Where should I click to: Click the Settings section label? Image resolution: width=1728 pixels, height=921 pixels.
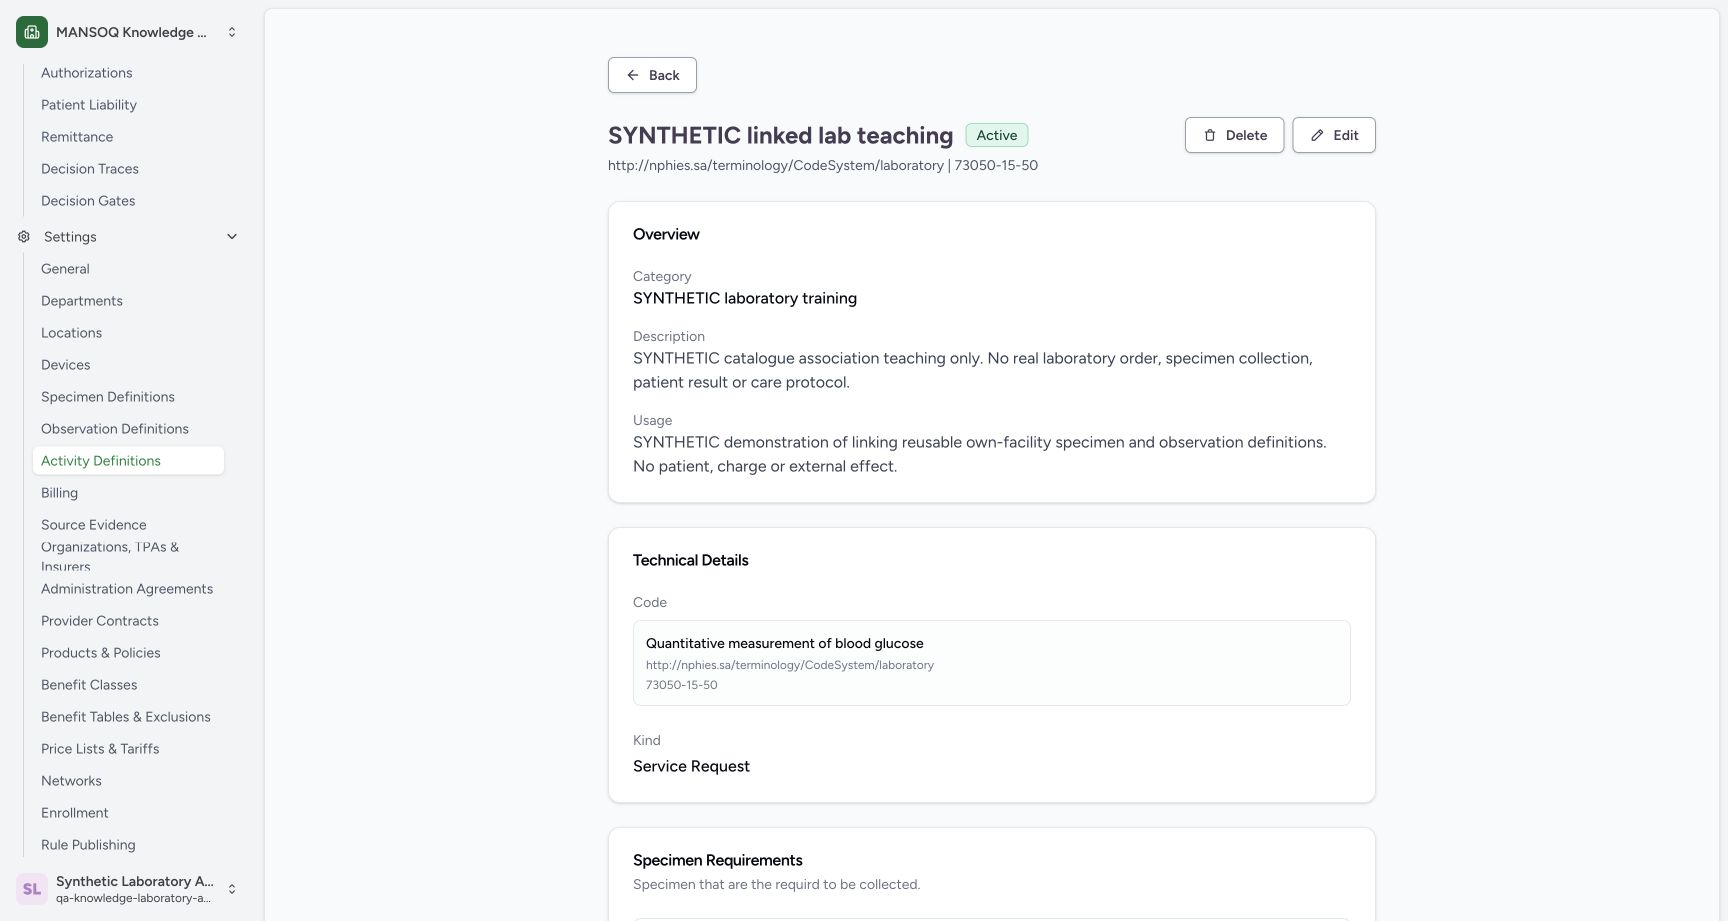pyautogui.click(x=70, y=237)
